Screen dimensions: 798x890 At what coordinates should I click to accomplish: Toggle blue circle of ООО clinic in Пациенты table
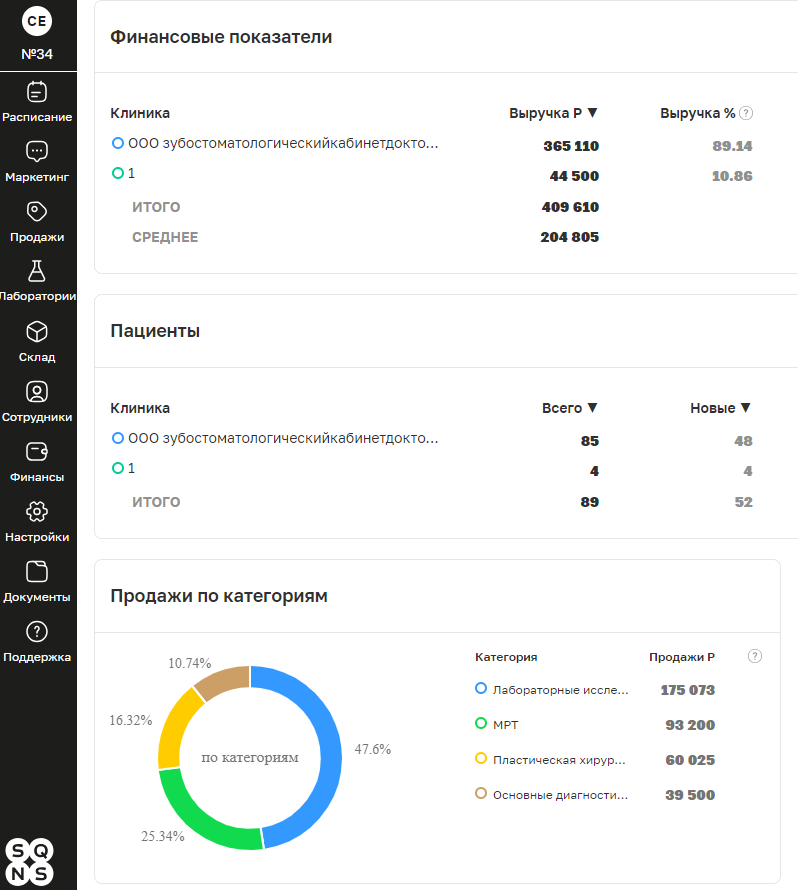click(118, 438)
